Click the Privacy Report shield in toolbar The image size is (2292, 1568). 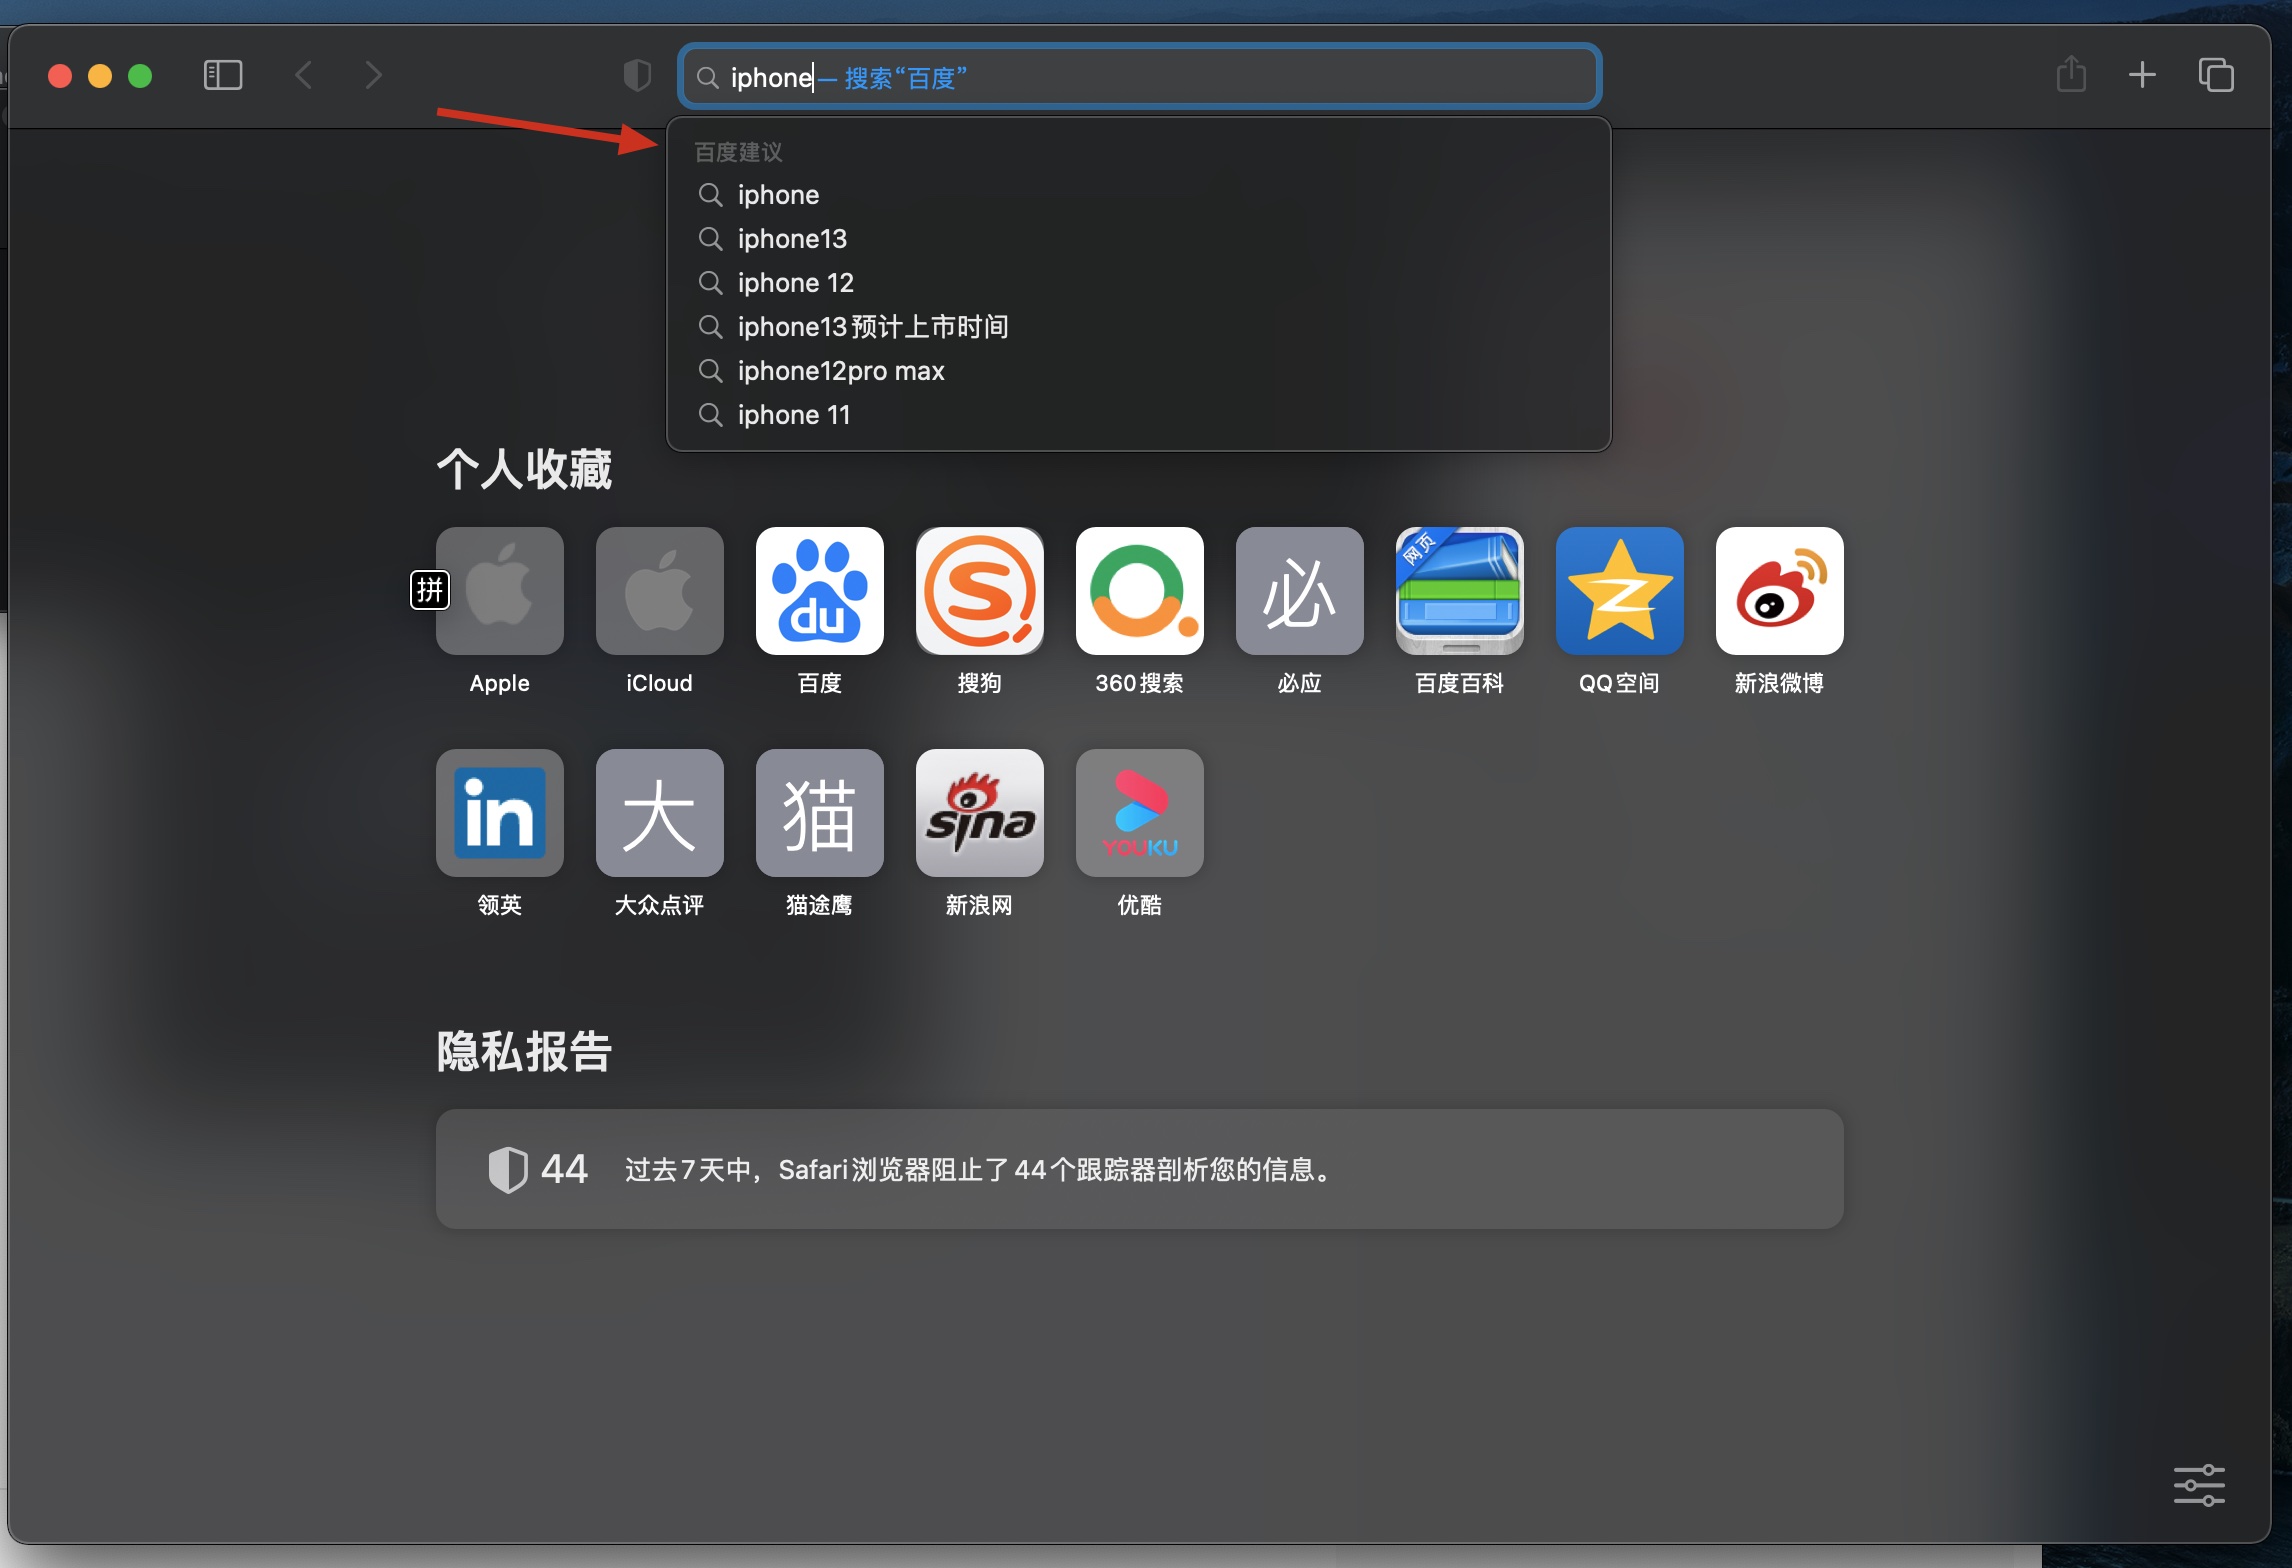[x=636, y=74]
